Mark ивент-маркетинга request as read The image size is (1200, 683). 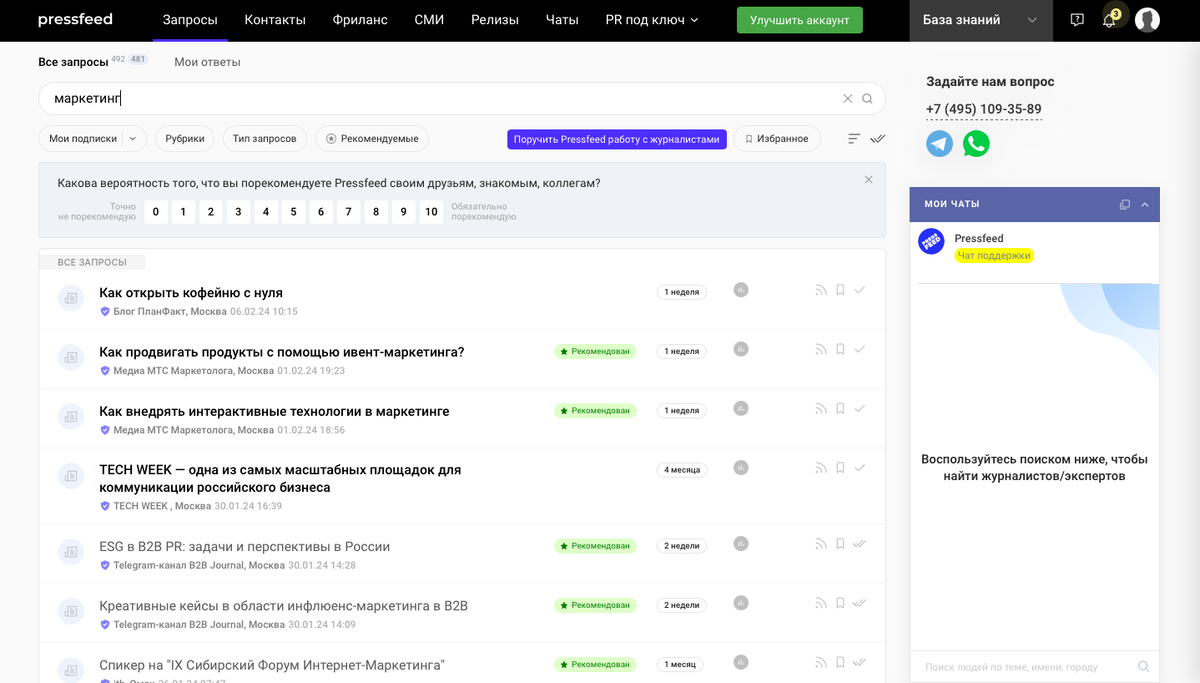click(859, 349)
